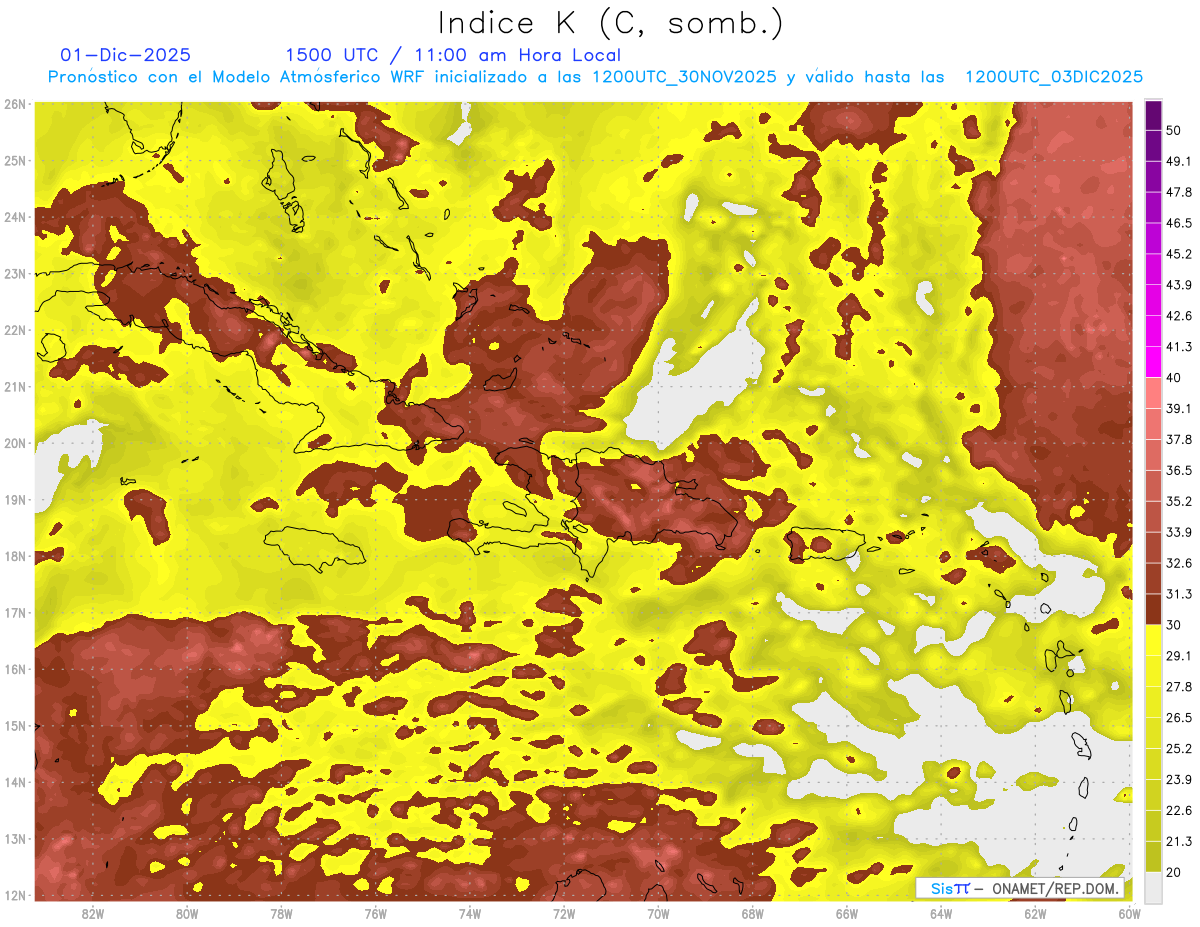The height and width of the screenshot is (927, 1200).
Task: Click the "80W" longitude axis label
Action: (x=187, y=913)
